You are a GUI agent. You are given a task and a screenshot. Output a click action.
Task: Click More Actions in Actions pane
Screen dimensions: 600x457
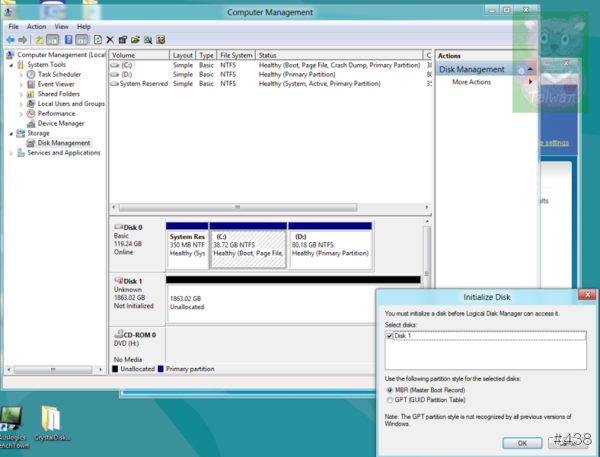tap(471, 82)
